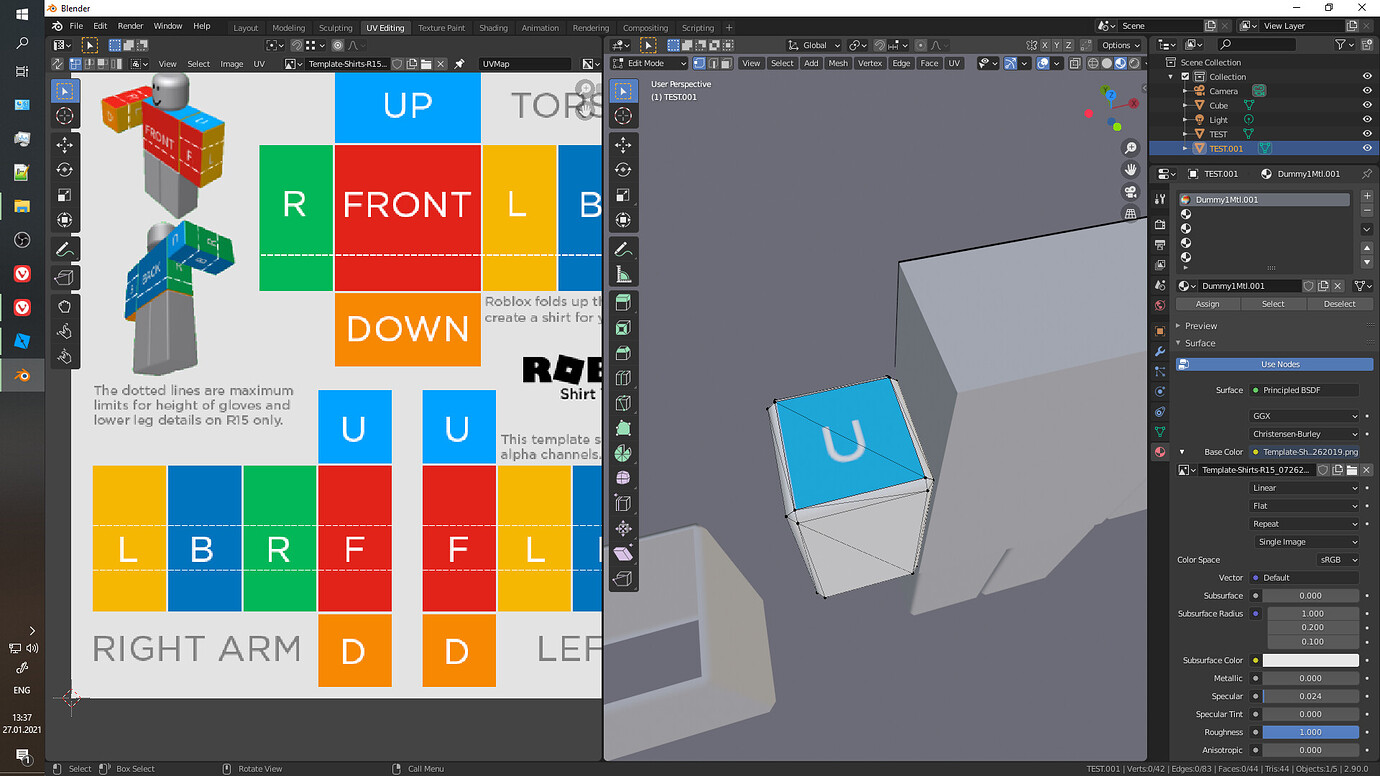Select the Measure tool in the viewport
Viewport: 1380px width, 776px height.
(x=623, y=274)
